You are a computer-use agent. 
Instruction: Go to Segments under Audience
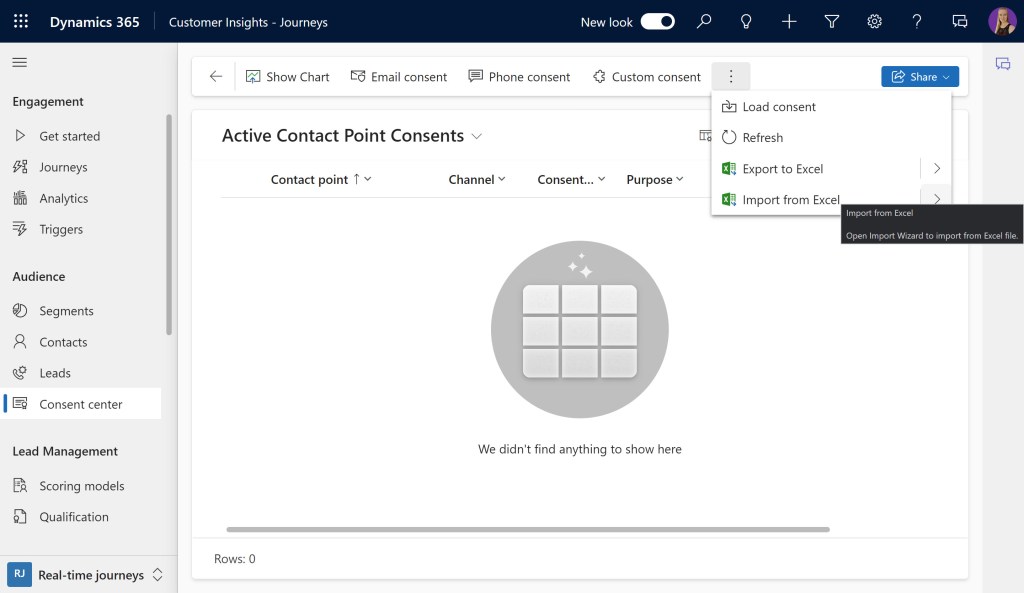(68, 310)
